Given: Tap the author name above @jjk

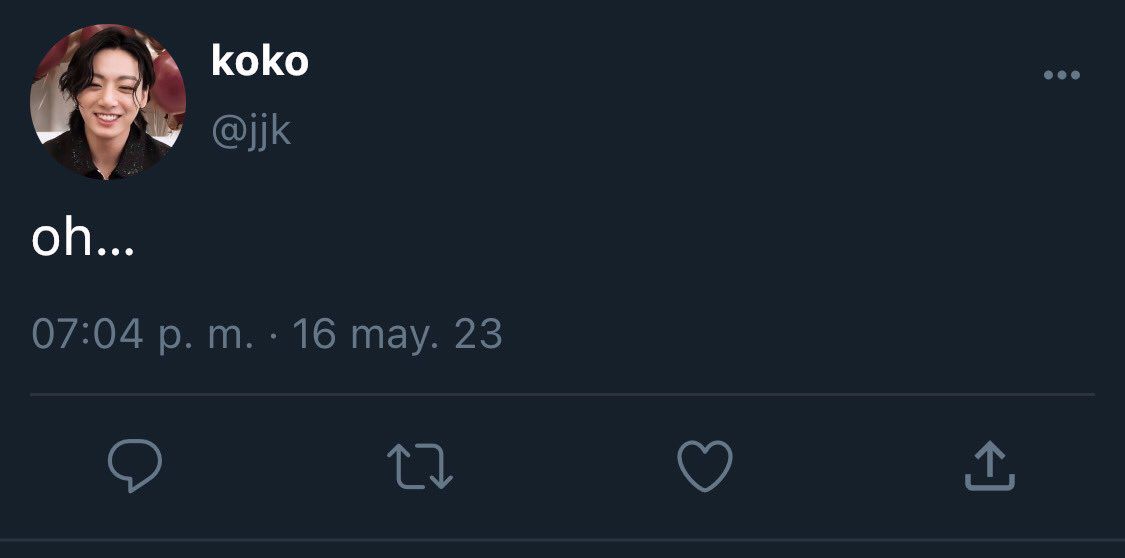Looking at the screenshot, I should 260,61.
